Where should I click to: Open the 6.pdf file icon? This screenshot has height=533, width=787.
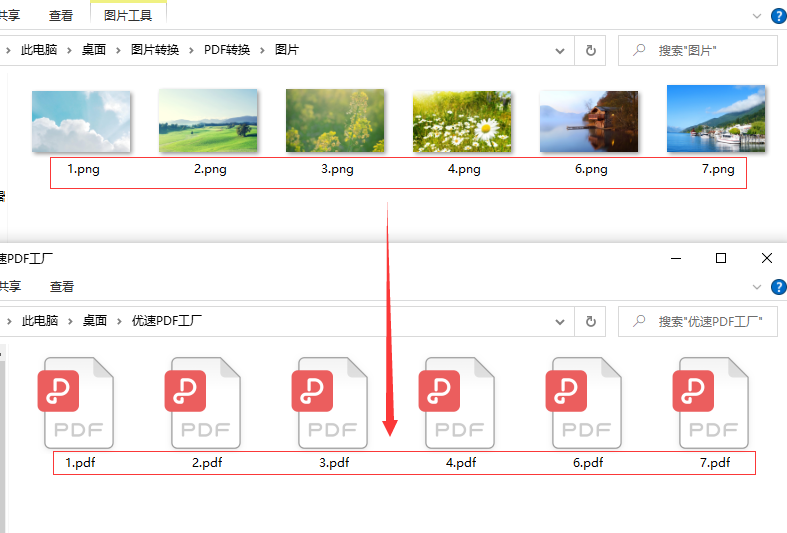point(584,403)
